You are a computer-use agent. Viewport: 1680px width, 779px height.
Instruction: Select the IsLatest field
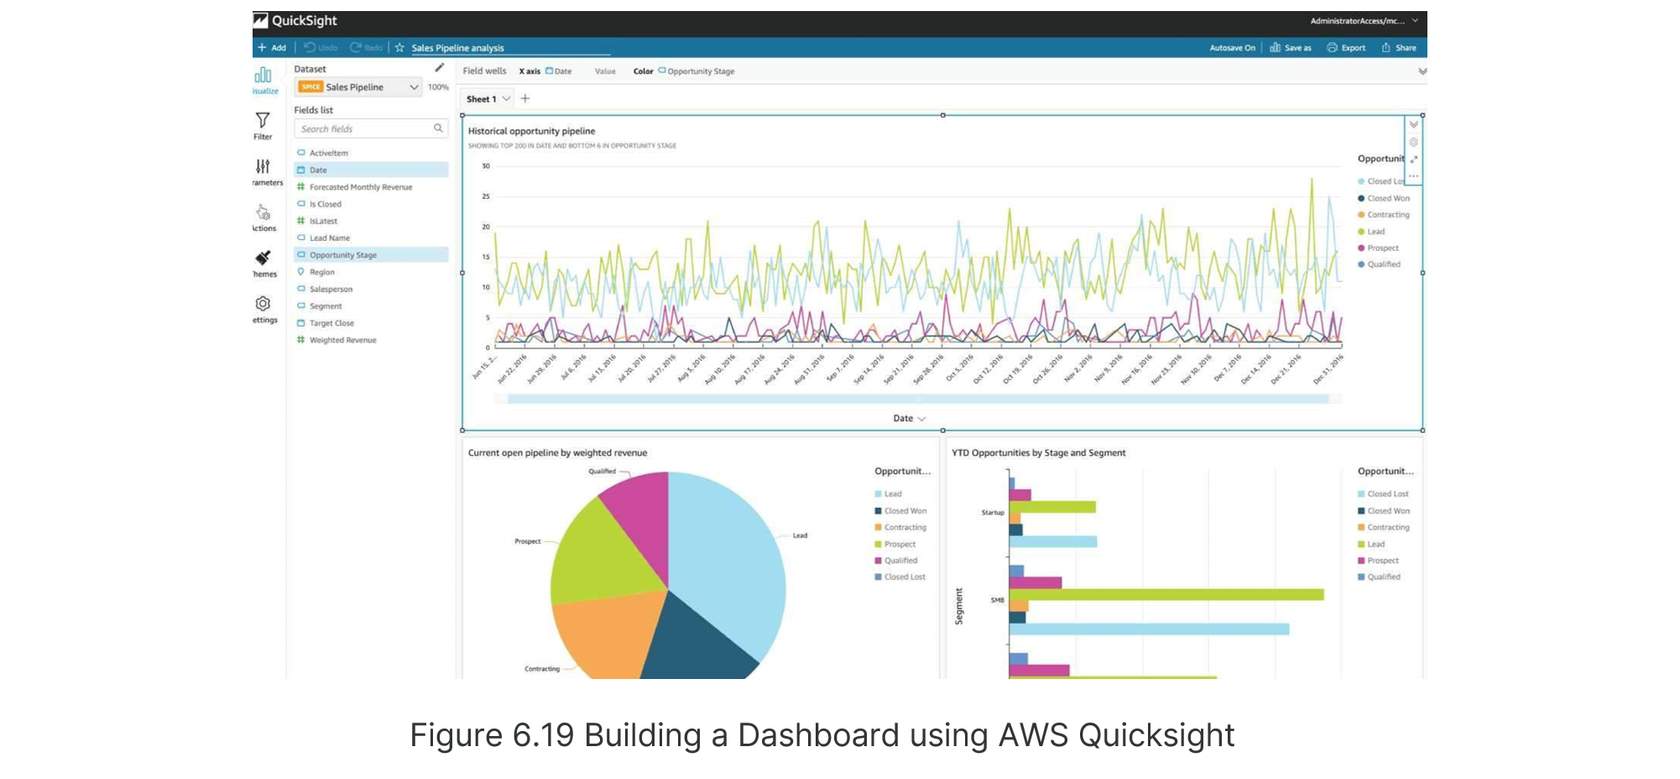coord(371,221)
